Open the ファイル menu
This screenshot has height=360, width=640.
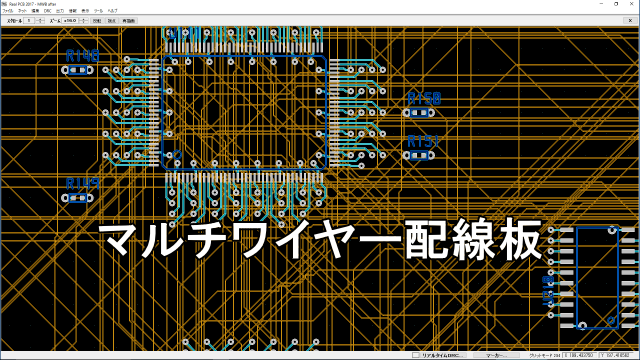point(8,11)
